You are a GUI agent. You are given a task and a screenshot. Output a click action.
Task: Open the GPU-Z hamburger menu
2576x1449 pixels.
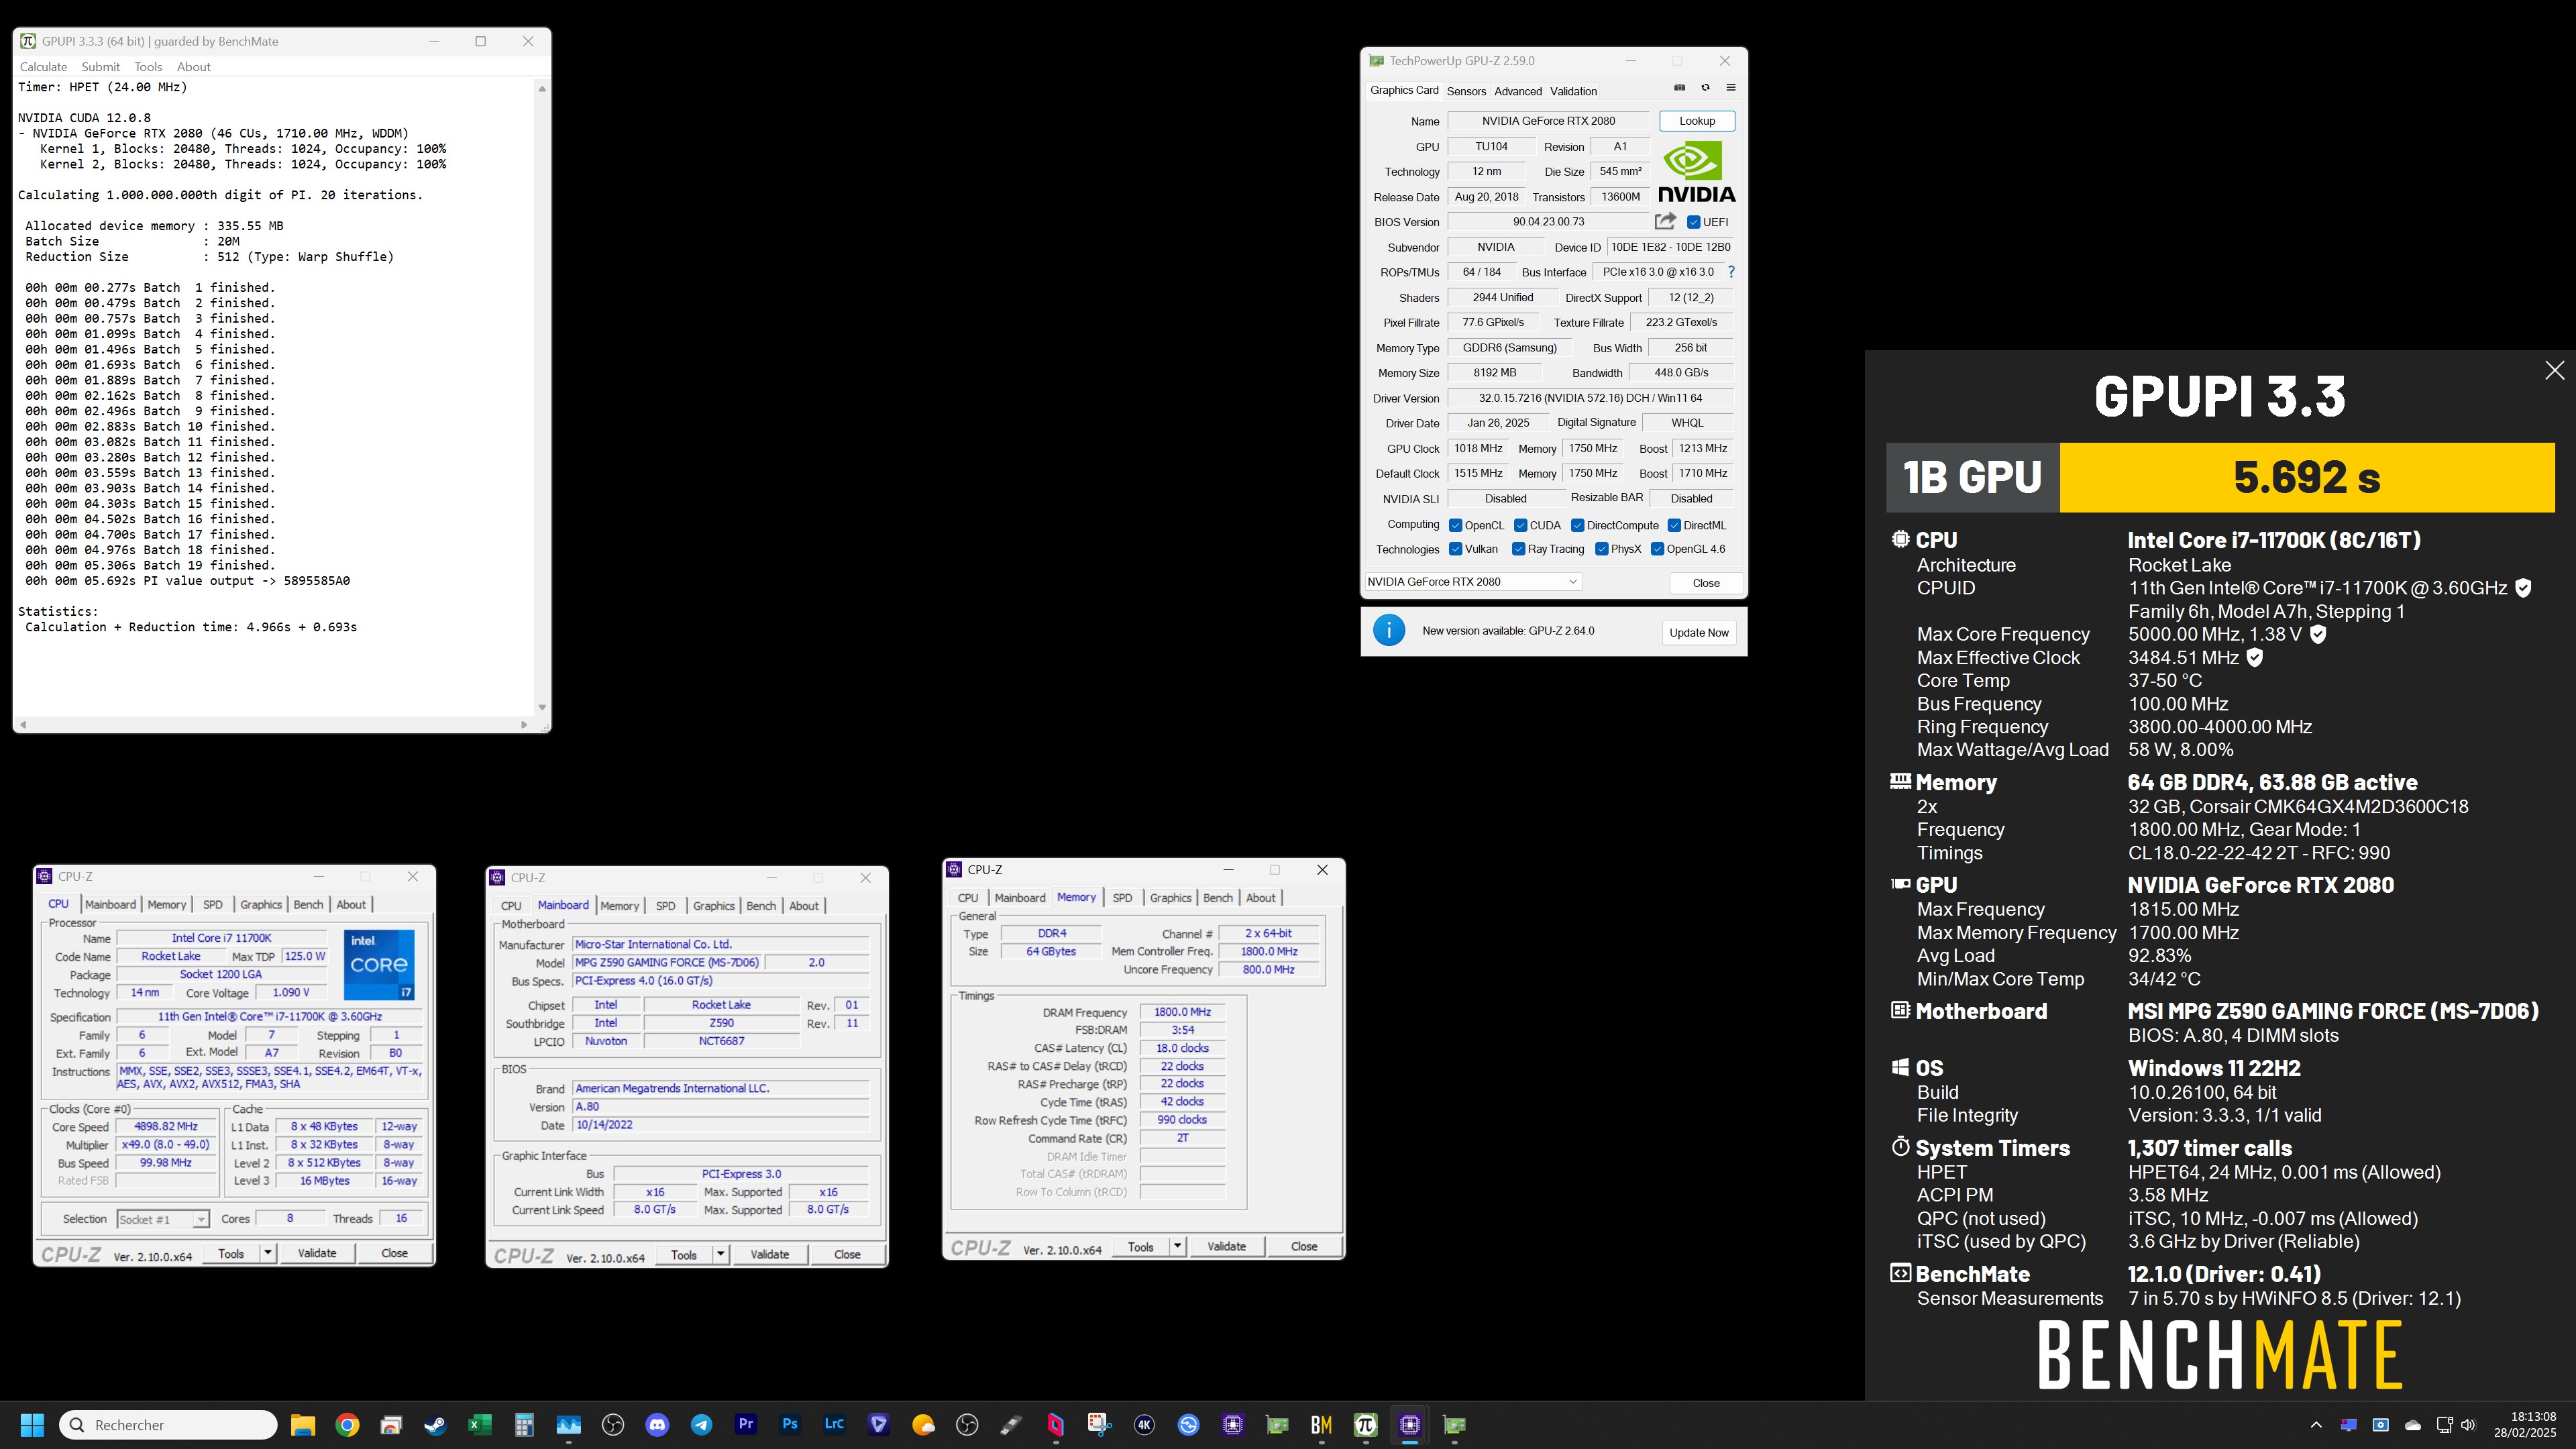tap(1731, 88)
